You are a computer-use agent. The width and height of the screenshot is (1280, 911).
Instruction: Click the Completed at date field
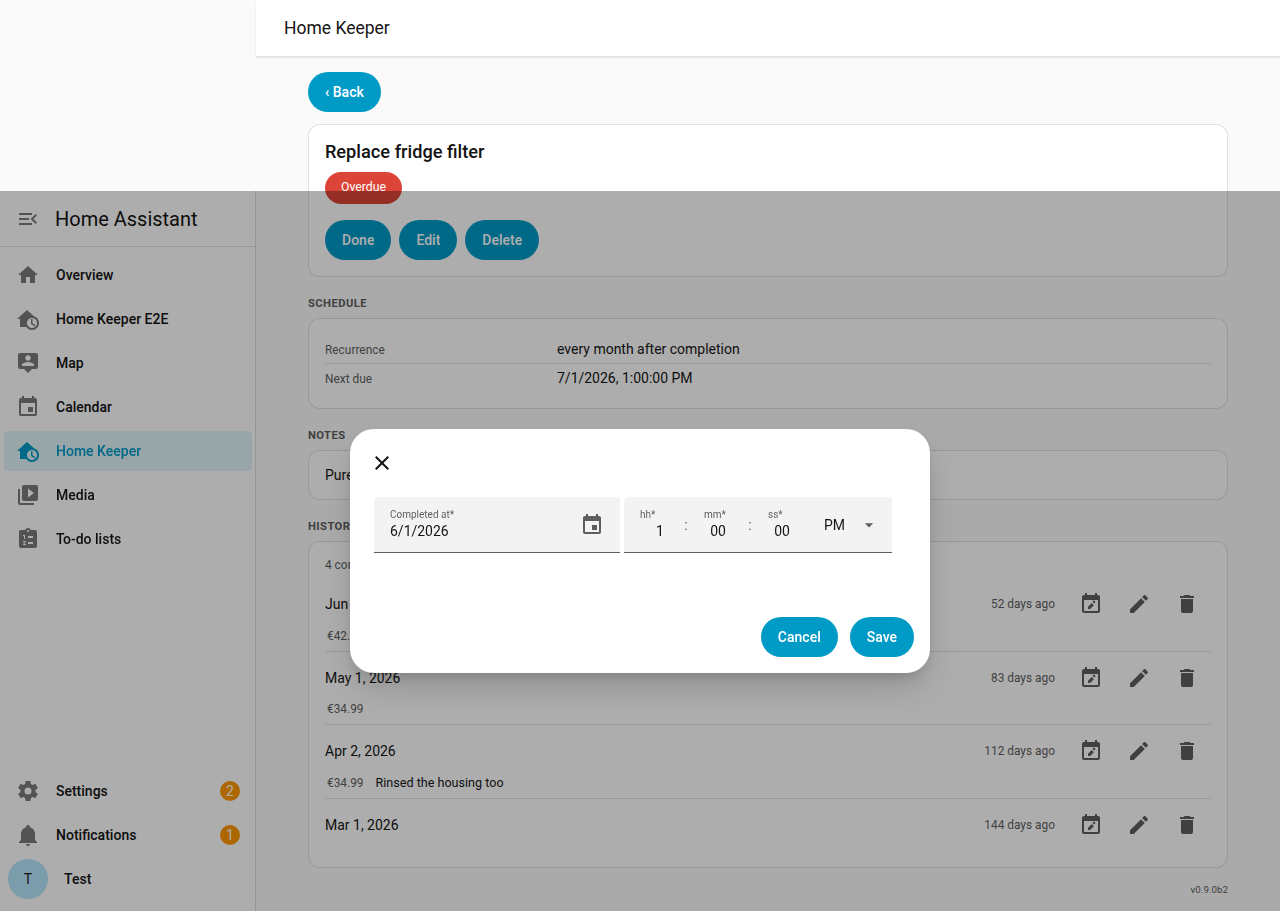(497, 525)
